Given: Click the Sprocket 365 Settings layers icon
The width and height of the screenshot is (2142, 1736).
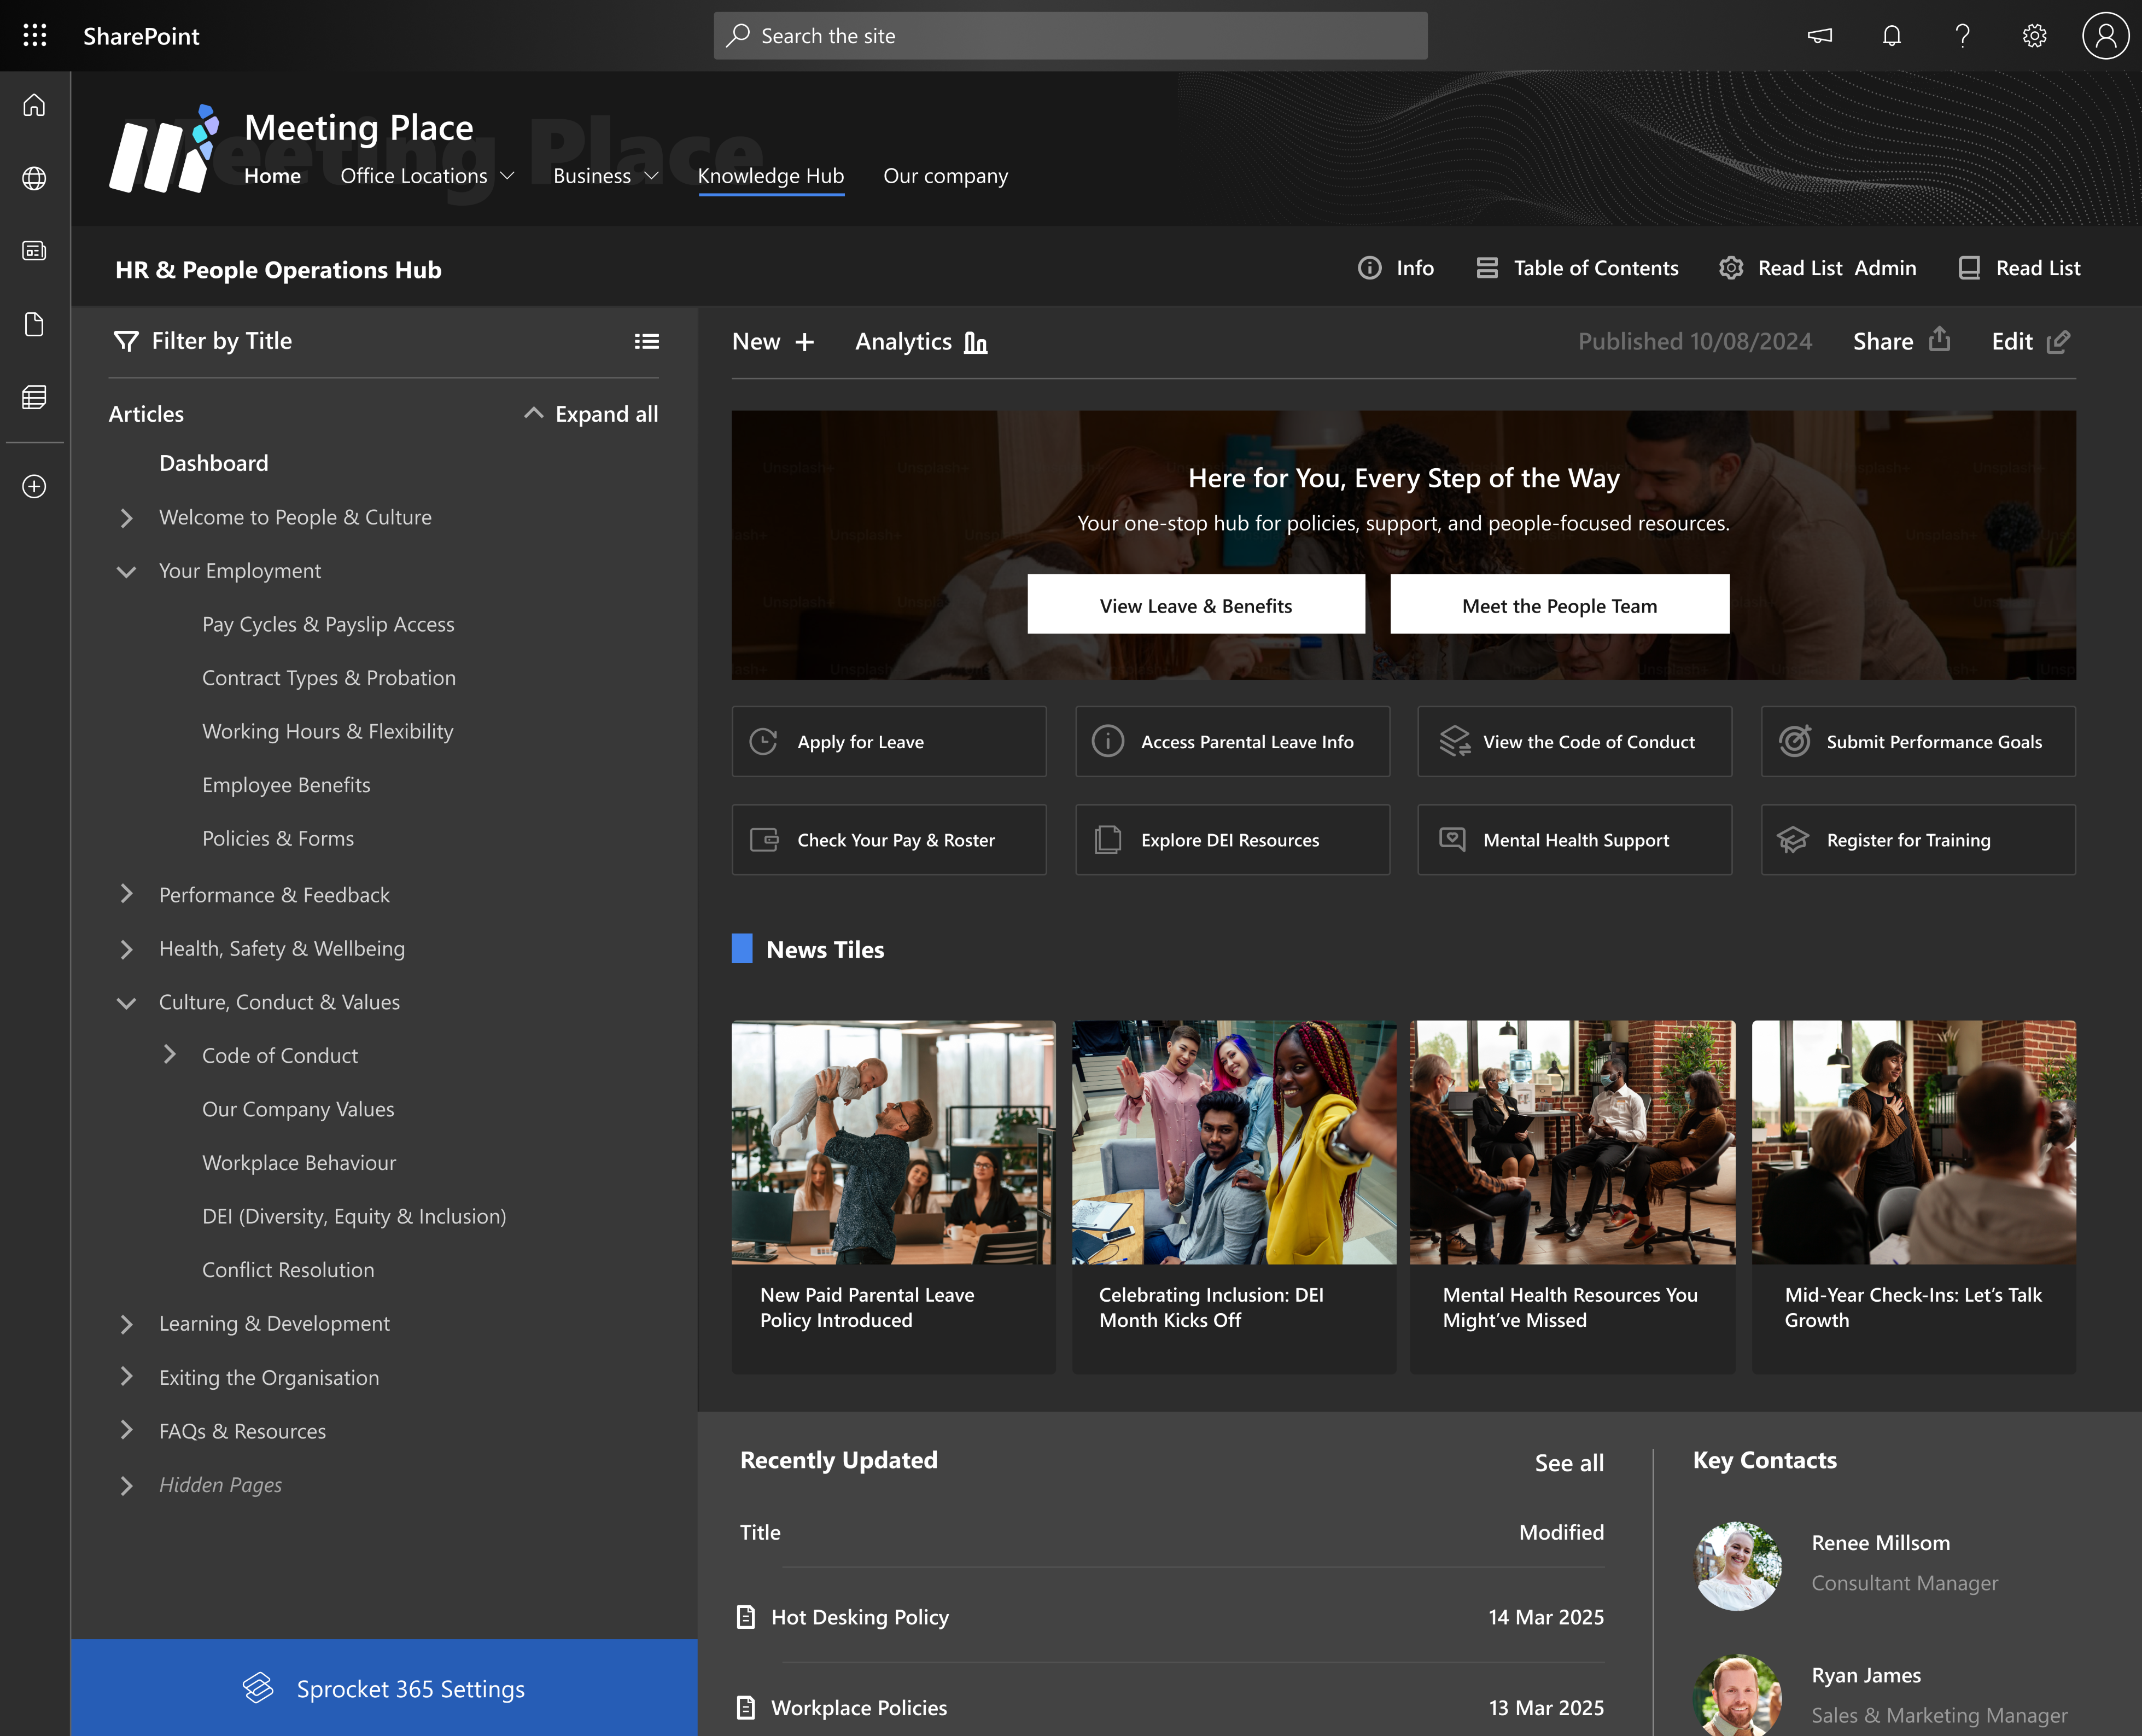Looking at the screenshot, I should coord(258,1688).
